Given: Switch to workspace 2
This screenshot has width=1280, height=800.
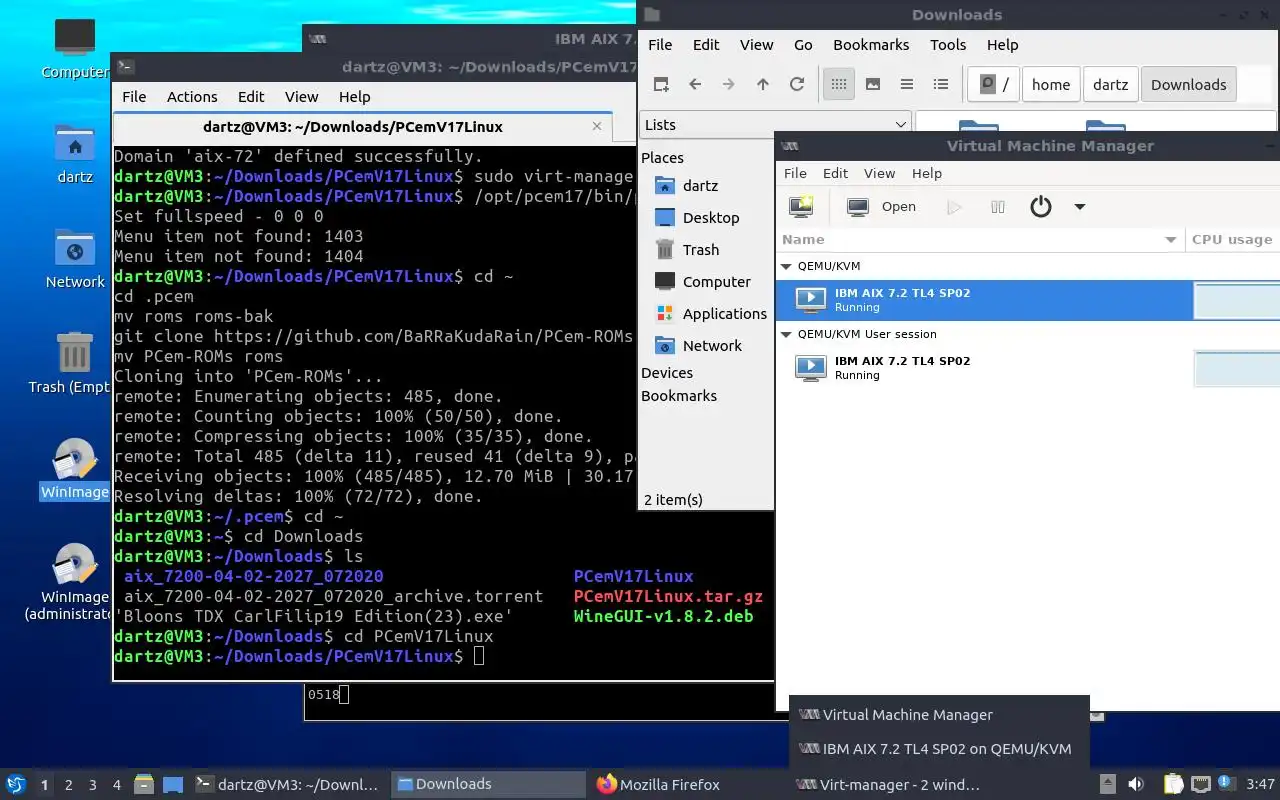Looking at the screenshot, I should (x=68, y=785).
